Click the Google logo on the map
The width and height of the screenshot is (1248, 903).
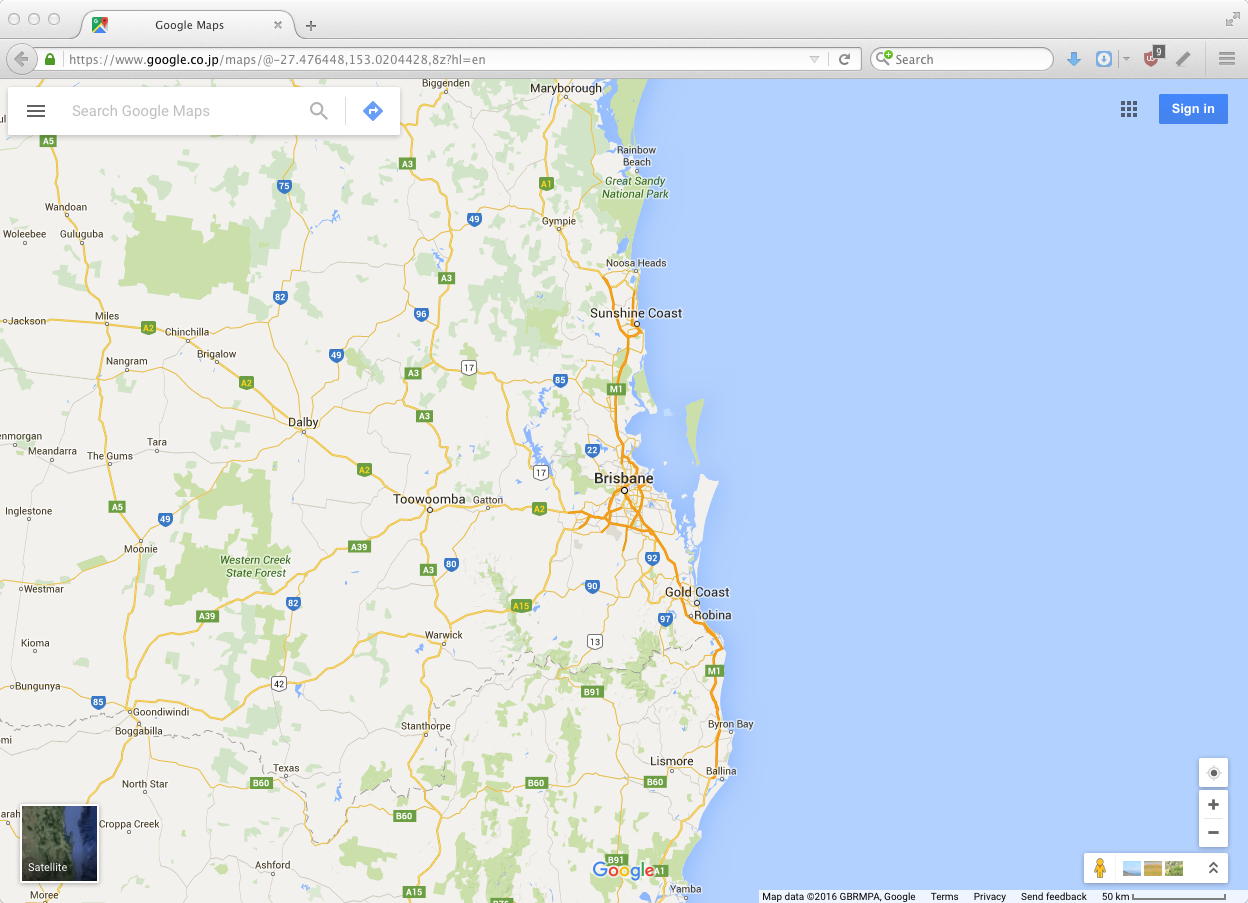[623, 870]
